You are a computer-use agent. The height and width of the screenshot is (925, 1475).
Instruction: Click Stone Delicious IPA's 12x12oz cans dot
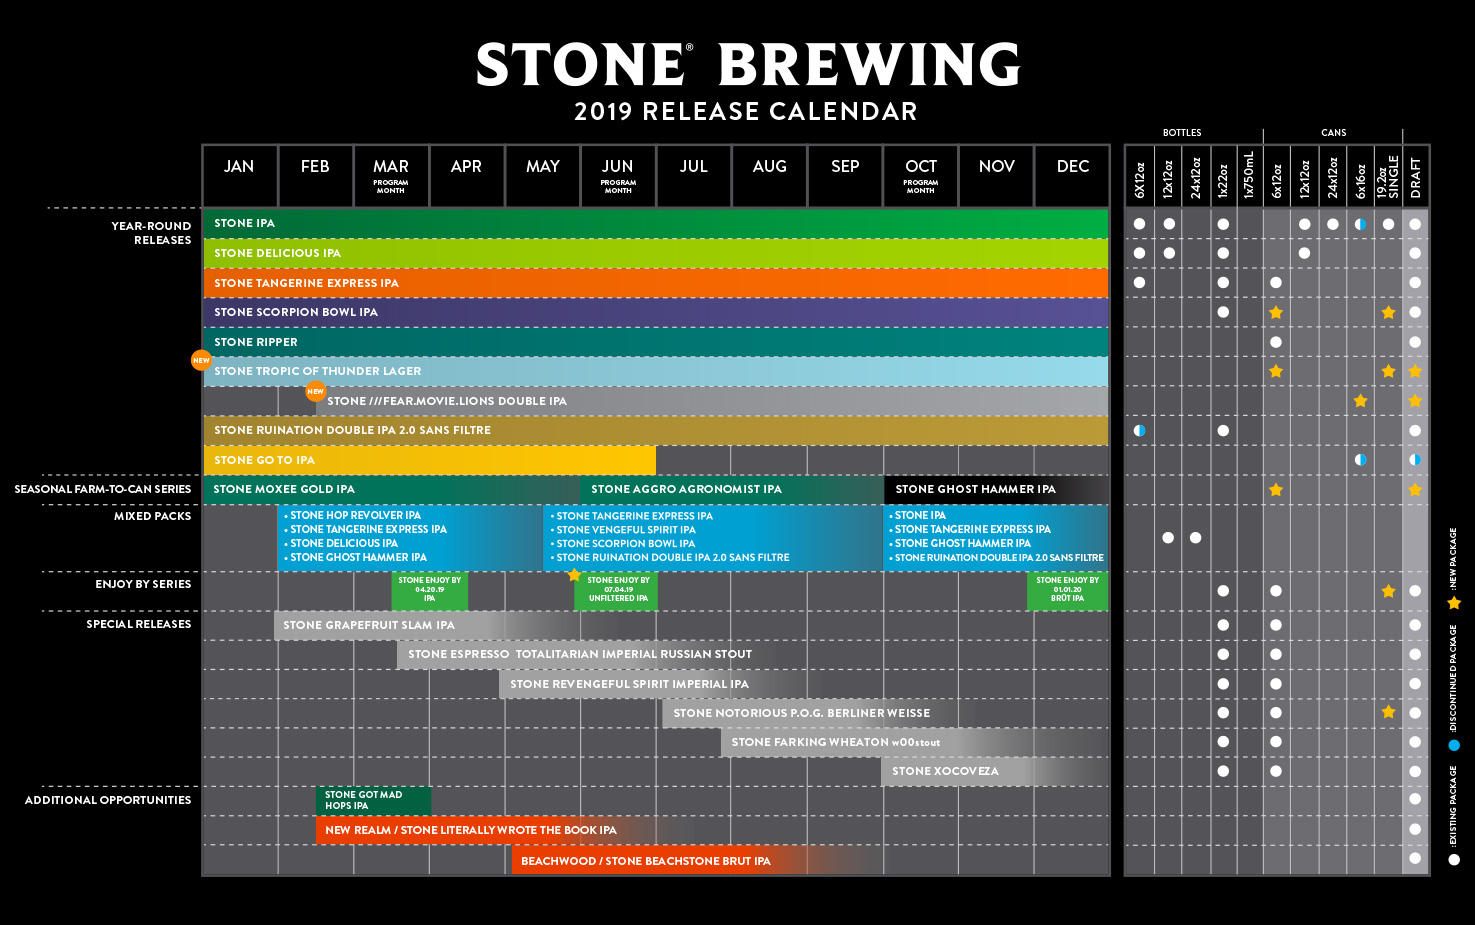(x=1305, y=253)
